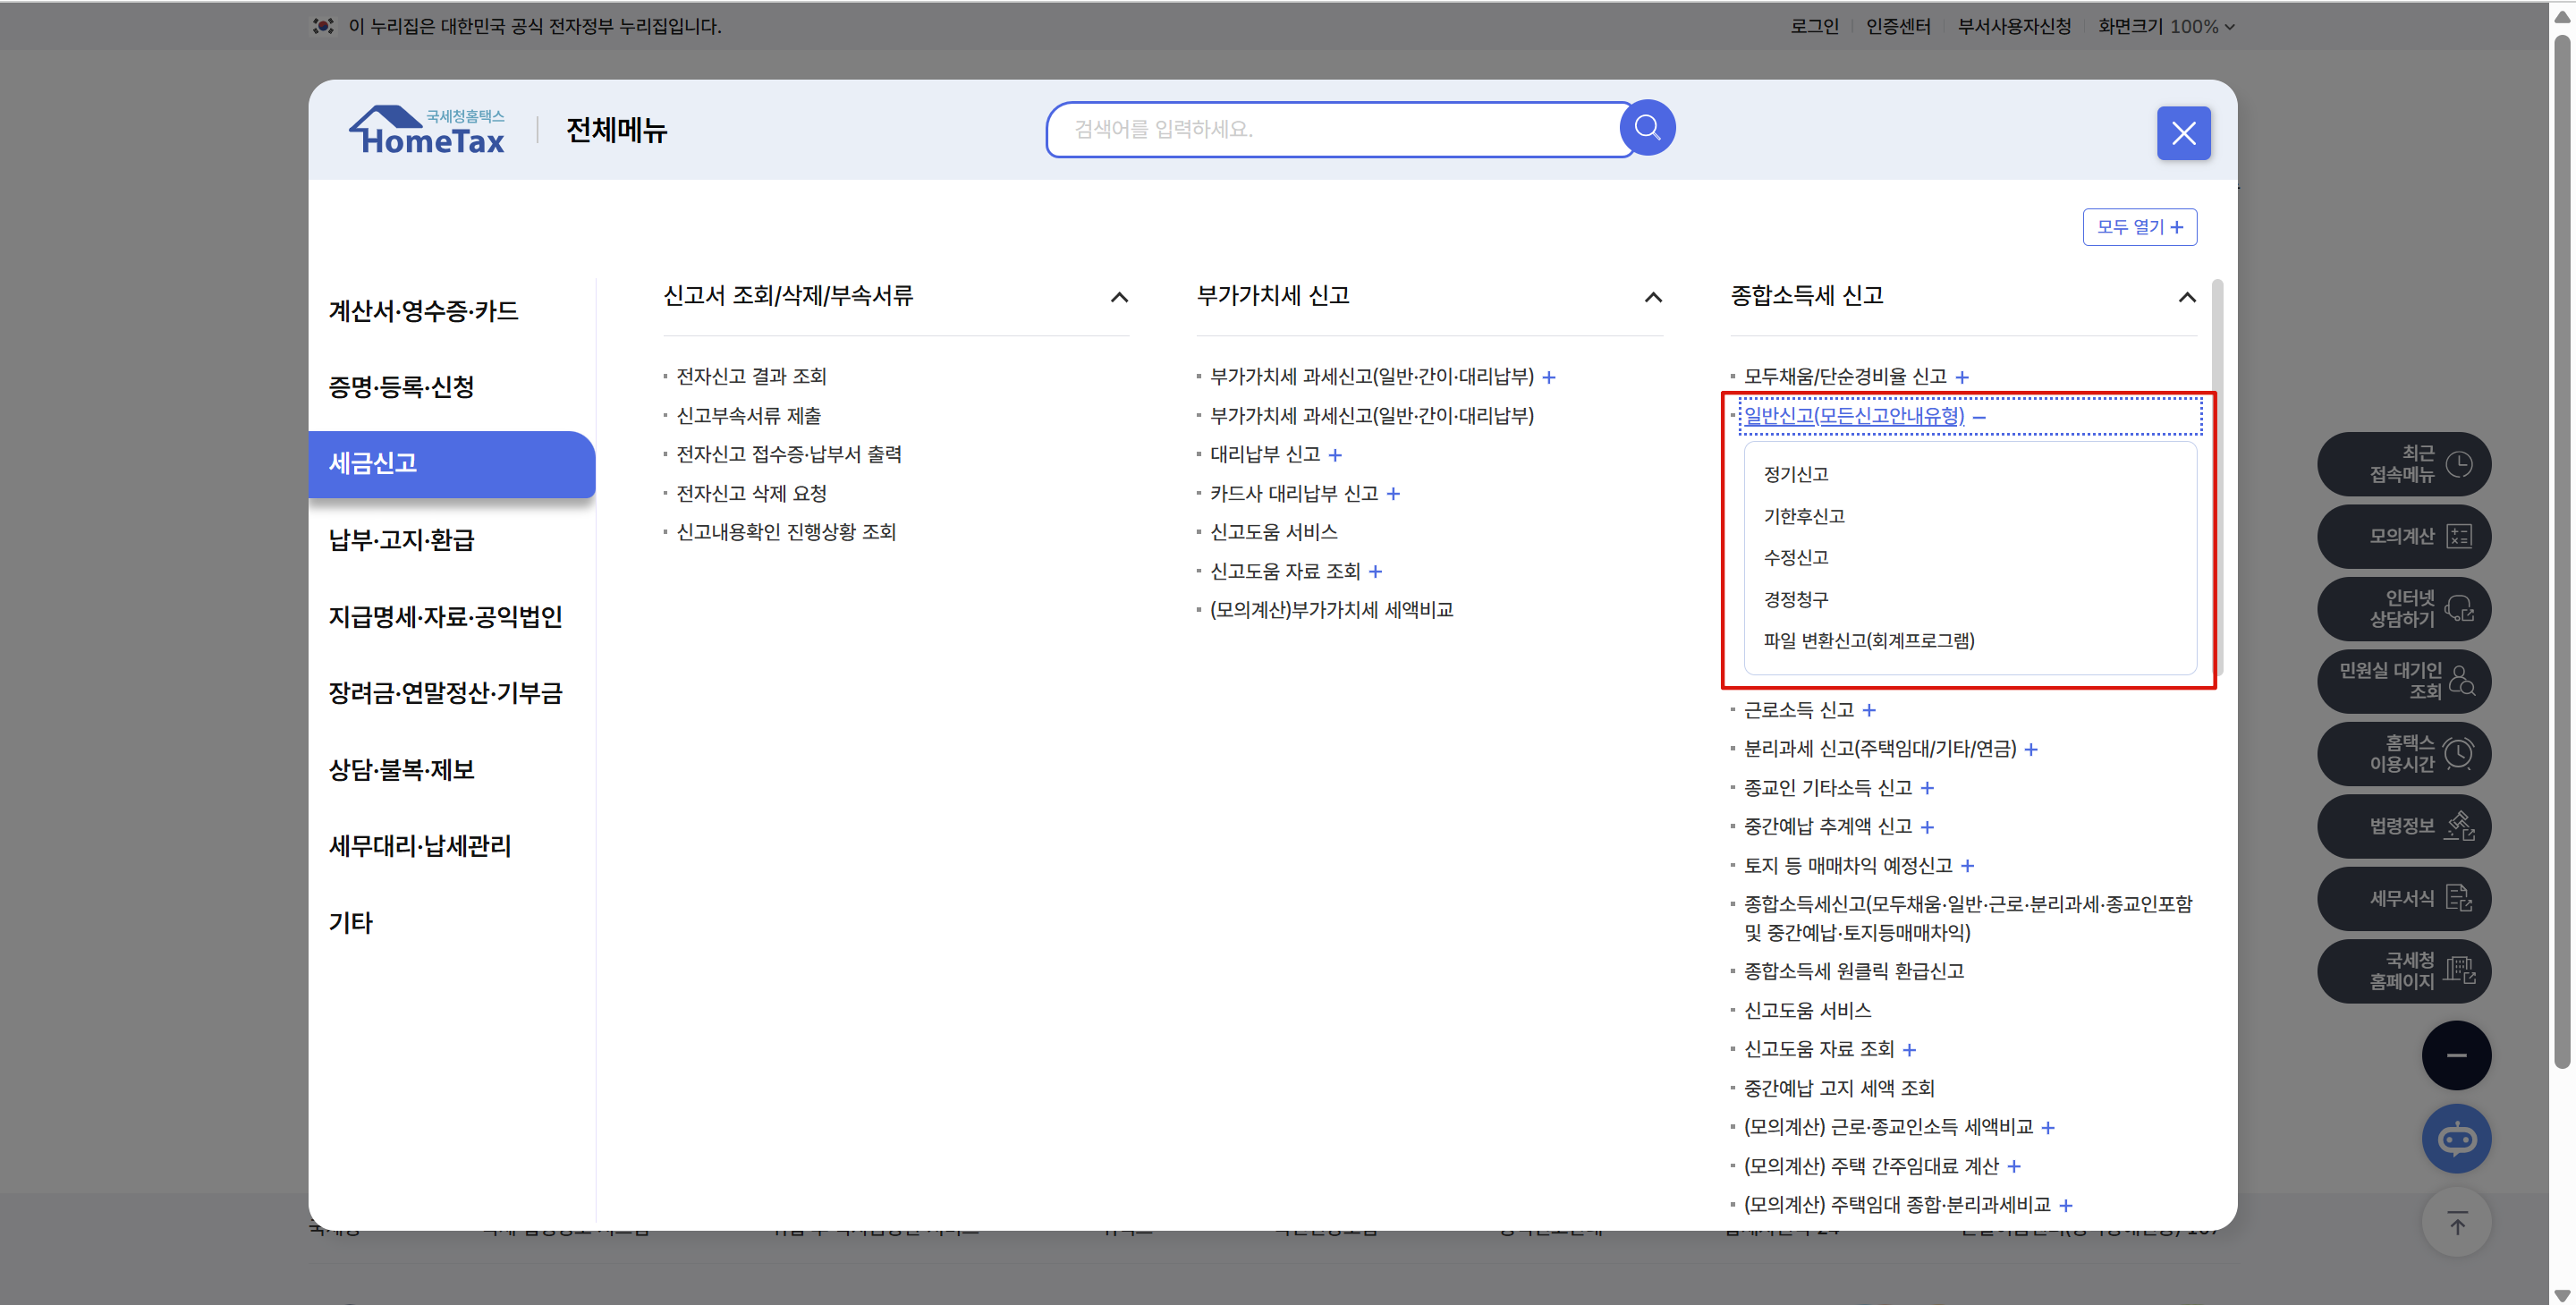The height and width of the screenshot is (1305, 2576).
Task: Open 전자신고 결과 조회 link
Action: coord(751,377)
